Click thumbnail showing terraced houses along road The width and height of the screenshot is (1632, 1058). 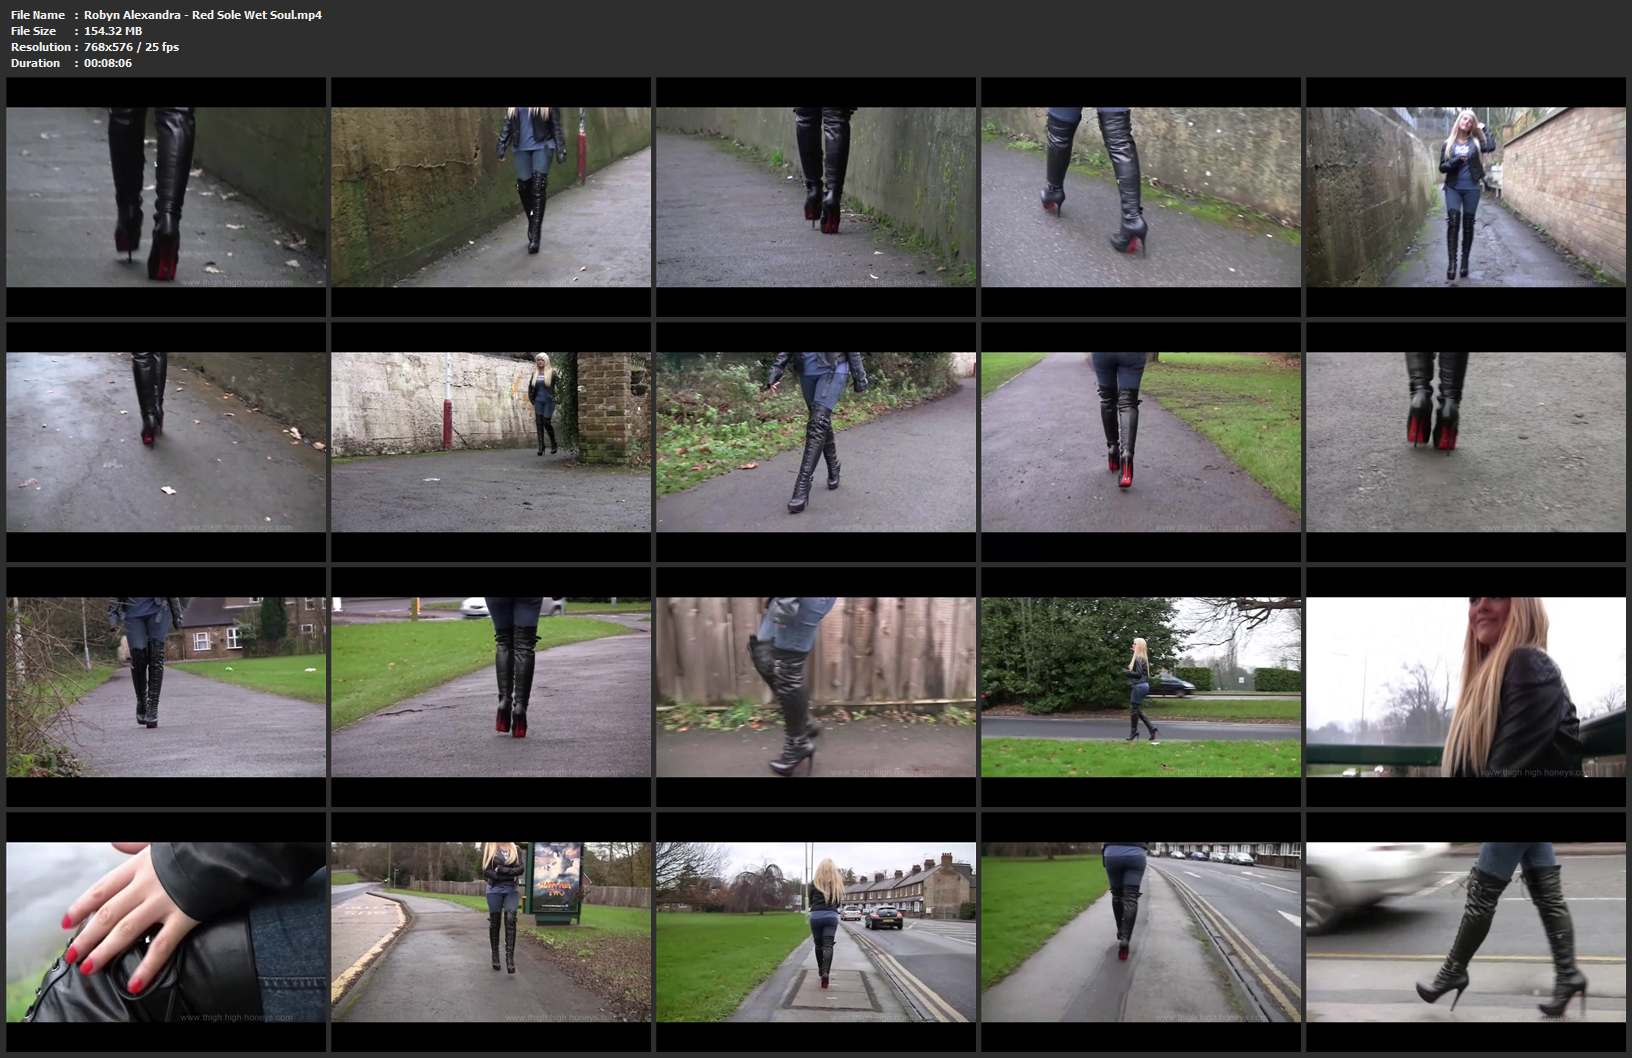click(816, 932)
